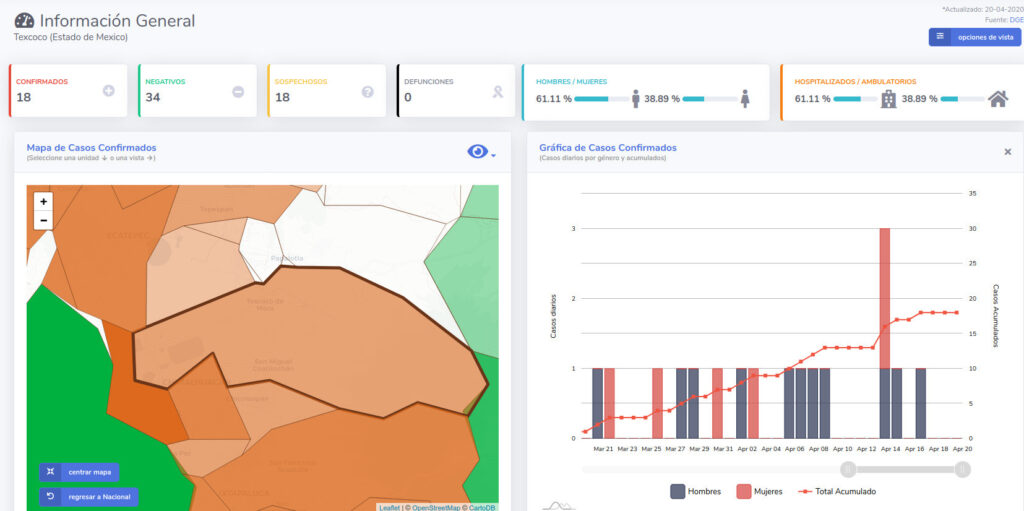The image size is (1024, 511).
Task: Click the male figure icon for Hombres
Action: point(636,99)
